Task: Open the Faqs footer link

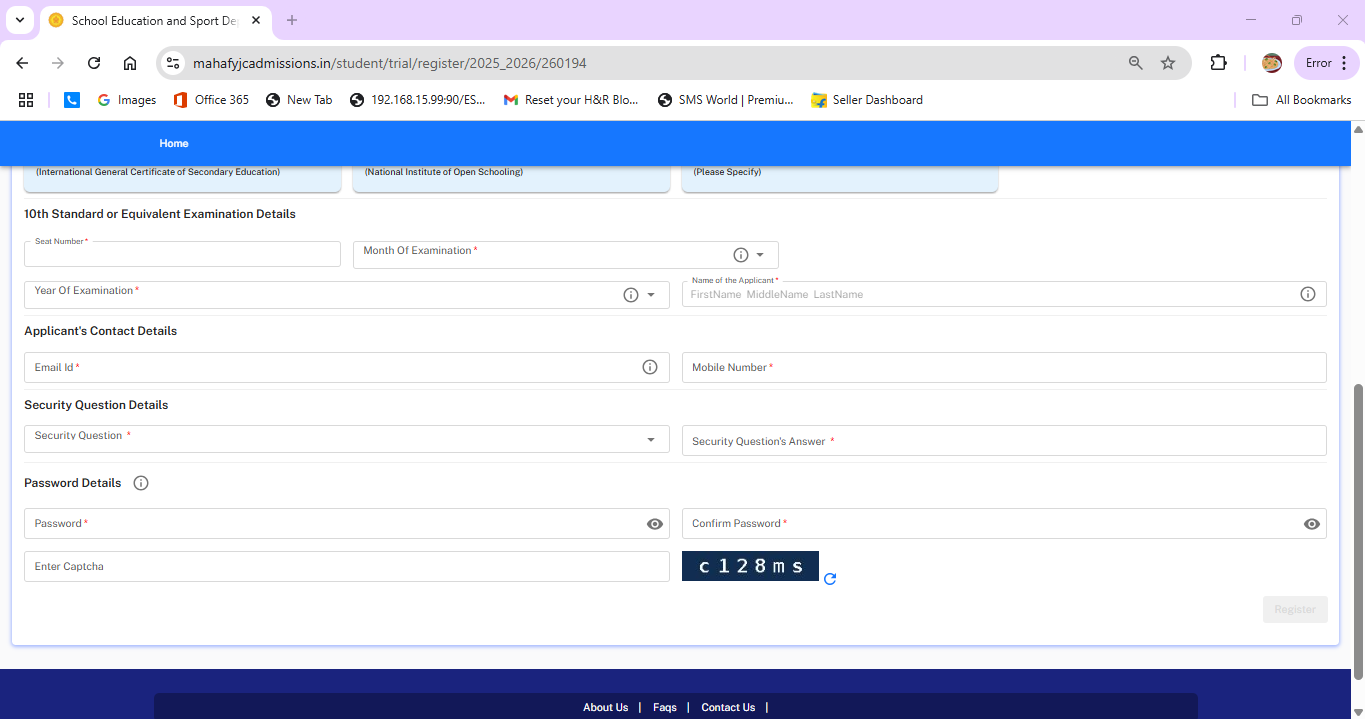Action: click(665, 707)
